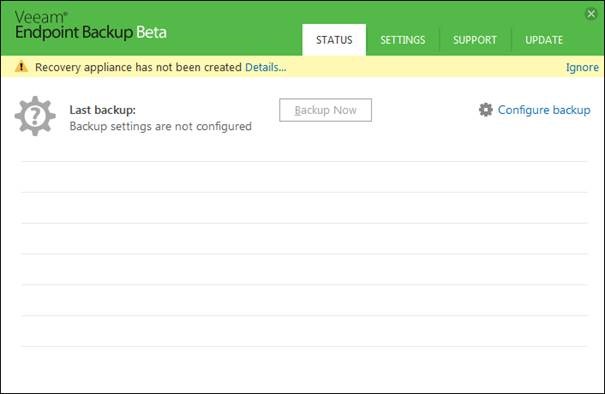Click the gray question-mark gear status icon
The height and width of the screenshot is (394, 605).
tap(35, 116)
